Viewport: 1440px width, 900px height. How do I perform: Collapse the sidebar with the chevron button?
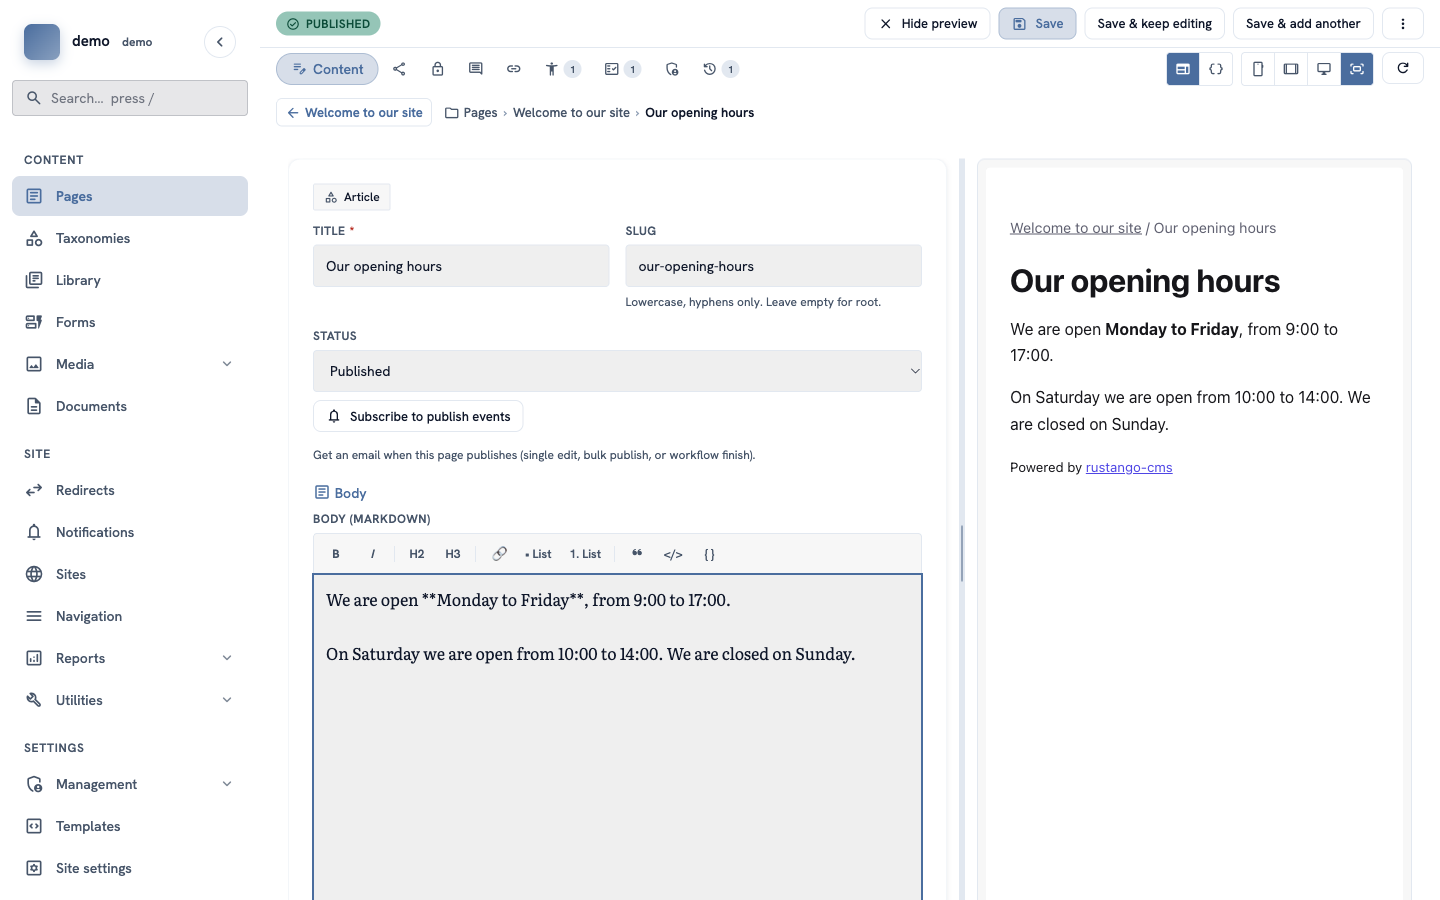click(x=220, y=42)
